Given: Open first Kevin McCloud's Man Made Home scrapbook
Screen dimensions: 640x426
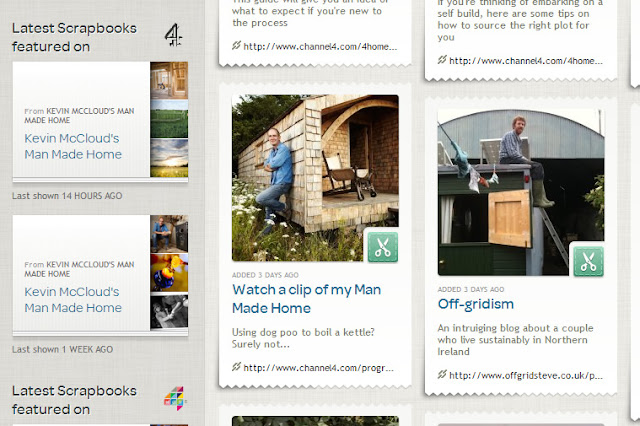Looking at the screenshot, I should [73, 146].
